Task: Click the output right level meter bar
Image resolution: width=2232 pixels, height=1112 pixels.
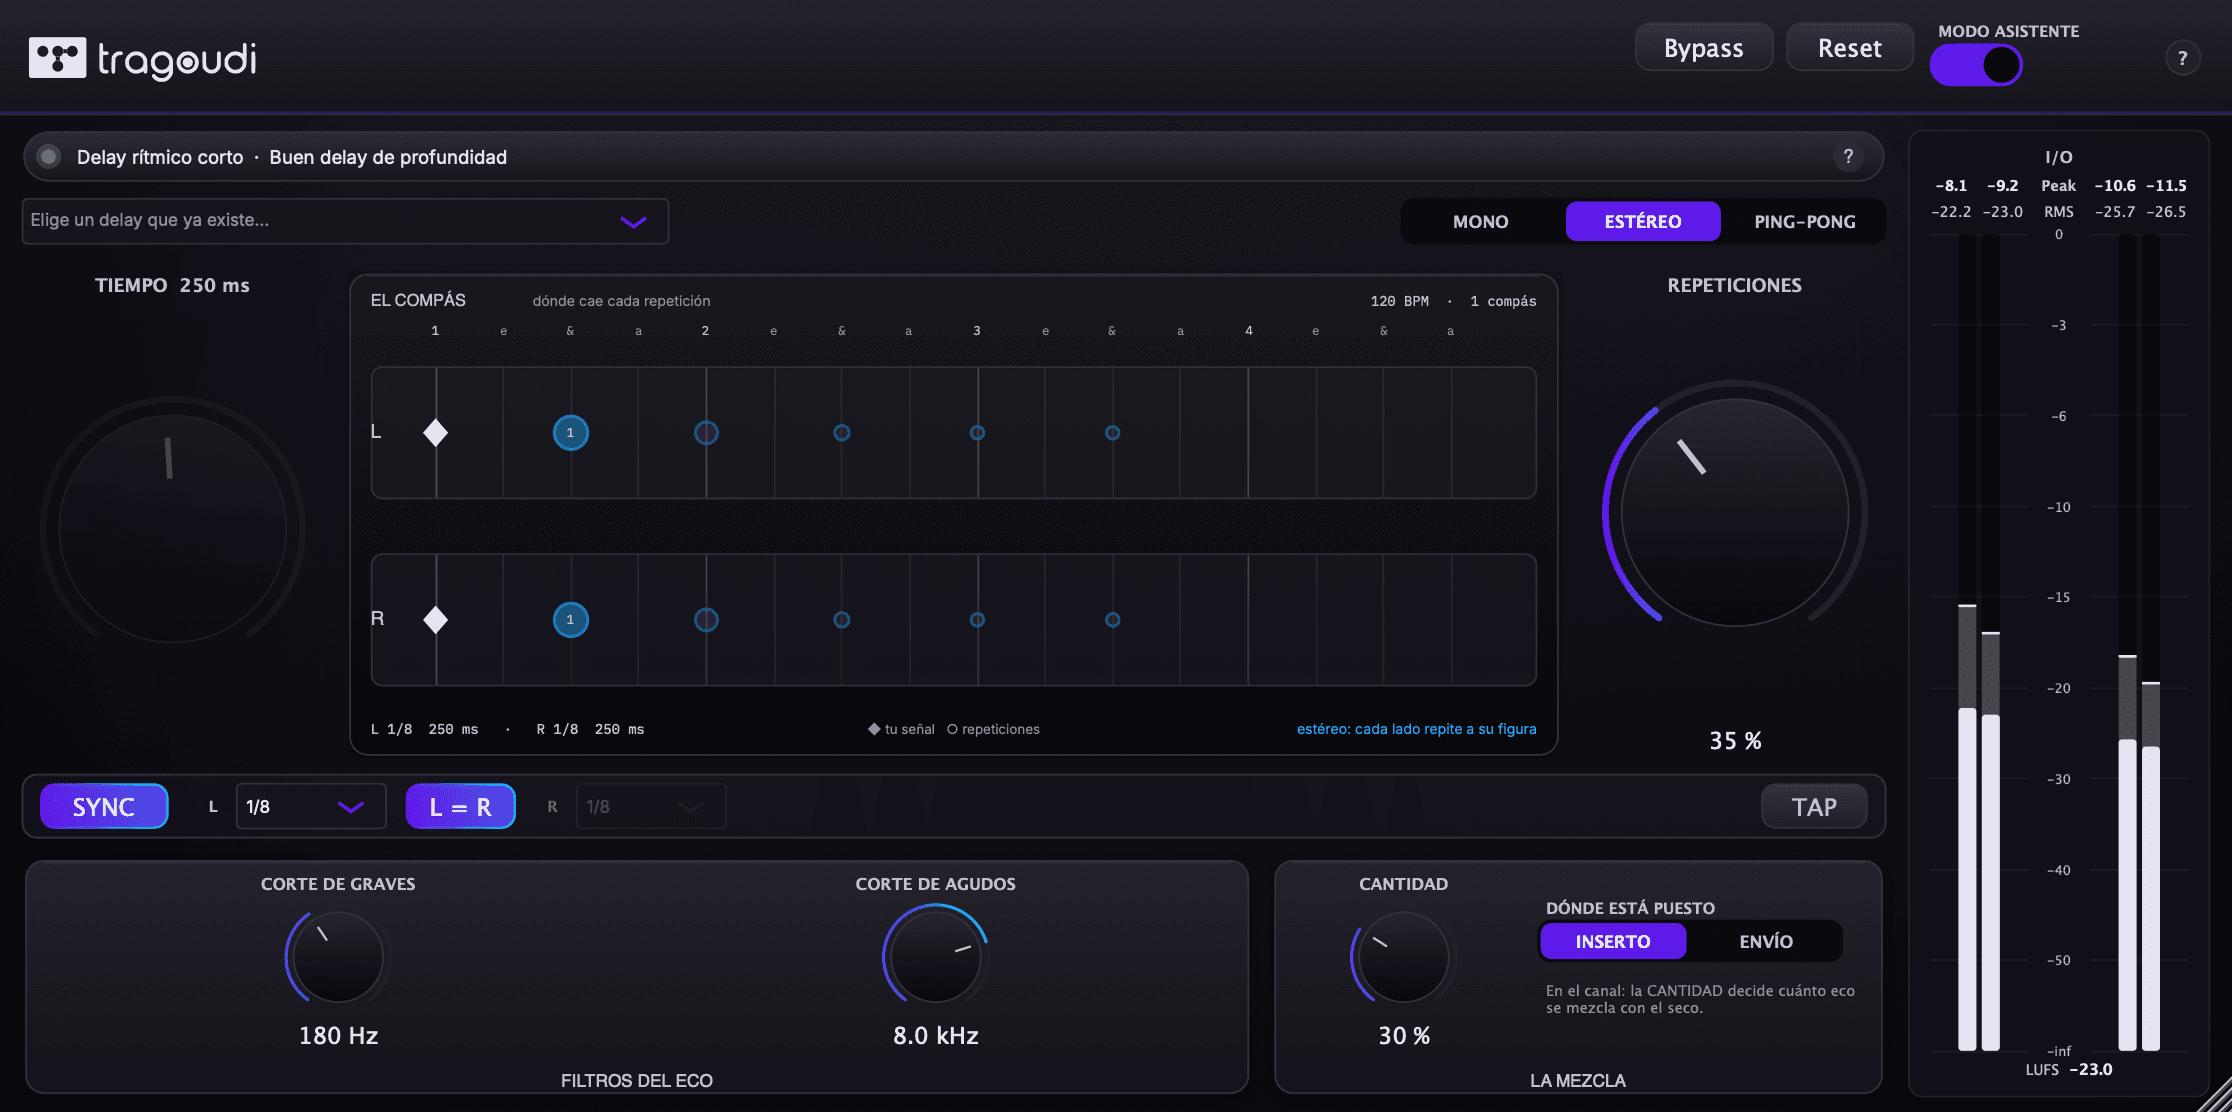Action: tap(2151, 643)
